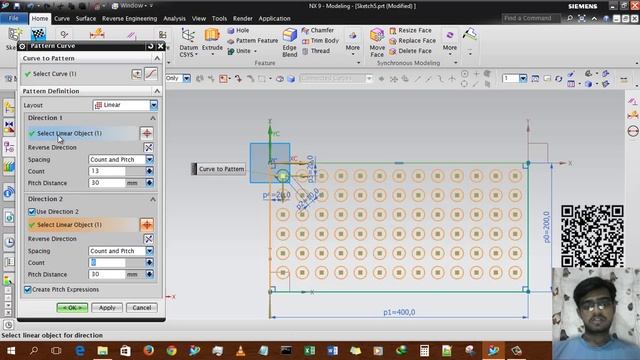Image resolution: width=640 pixels, height=360 pixels.
Task: Click Direction 2 specify vector icon
Action: (x=147, y=224)
